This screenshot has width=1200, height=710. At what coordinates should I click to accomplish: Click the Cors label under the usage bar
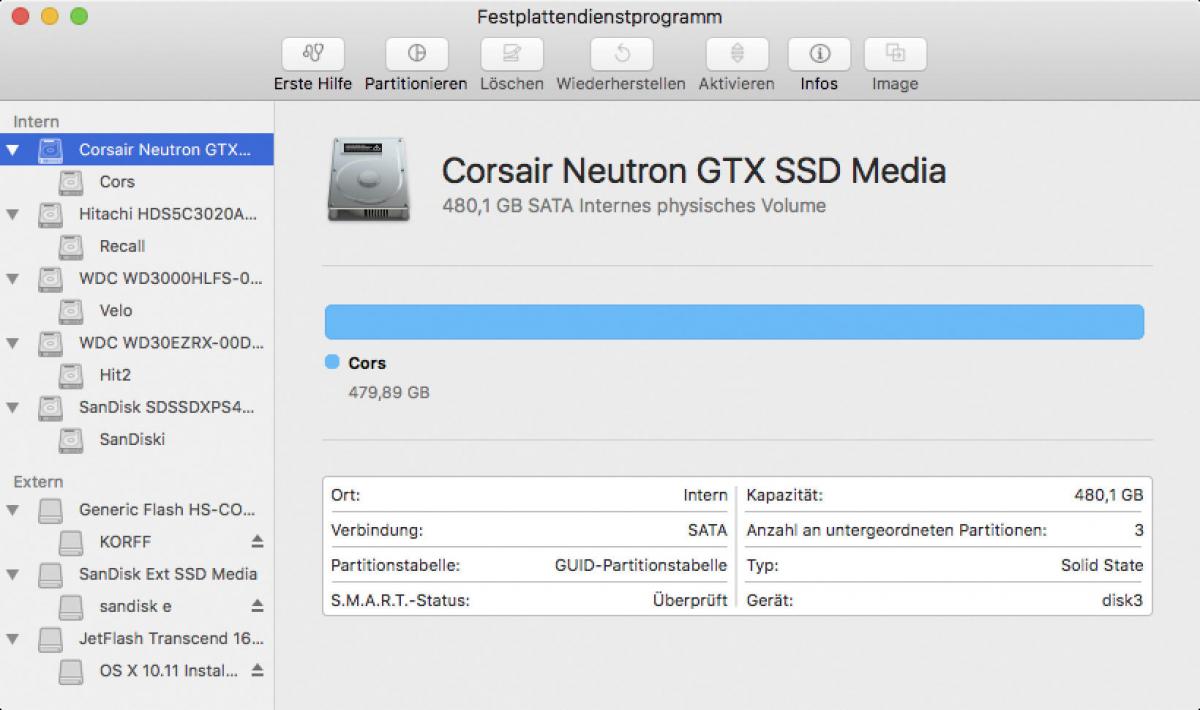coord(367,363)
